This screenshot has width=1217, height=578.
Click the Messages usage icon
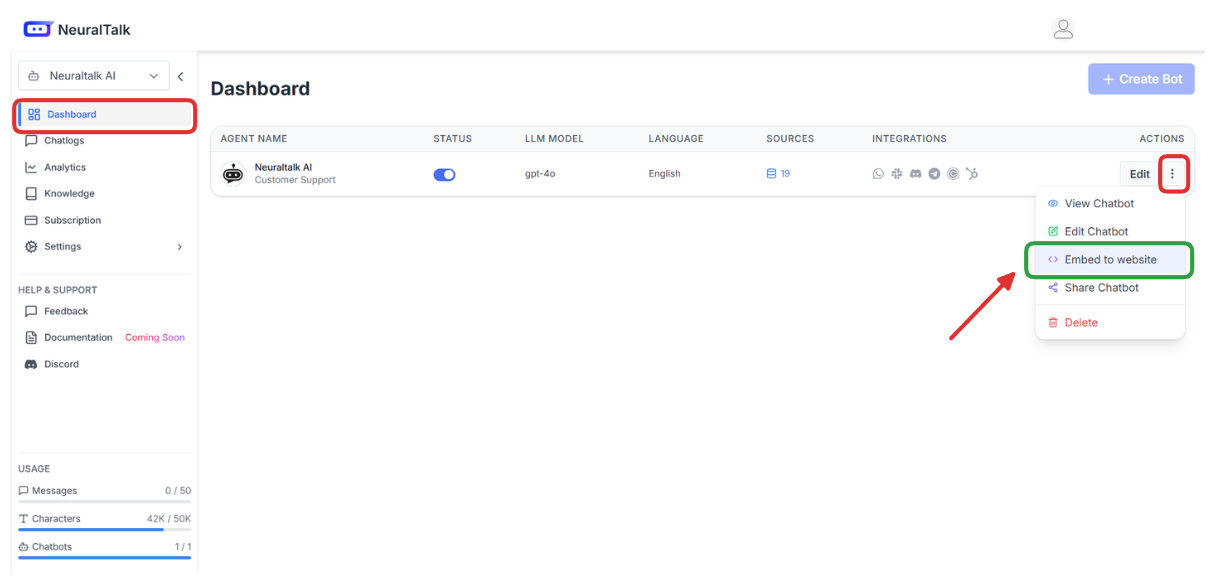pyautogui.click(x=24, y=491)
